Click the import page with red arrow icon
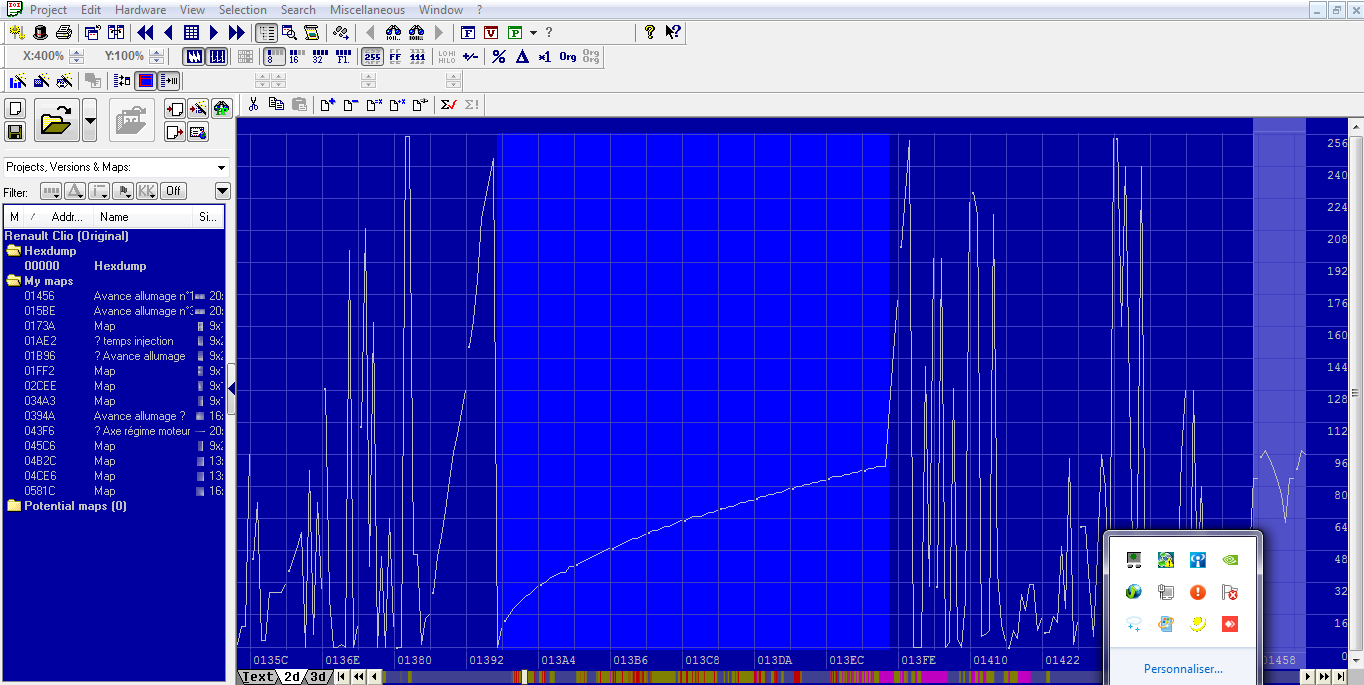 point(175,109)
